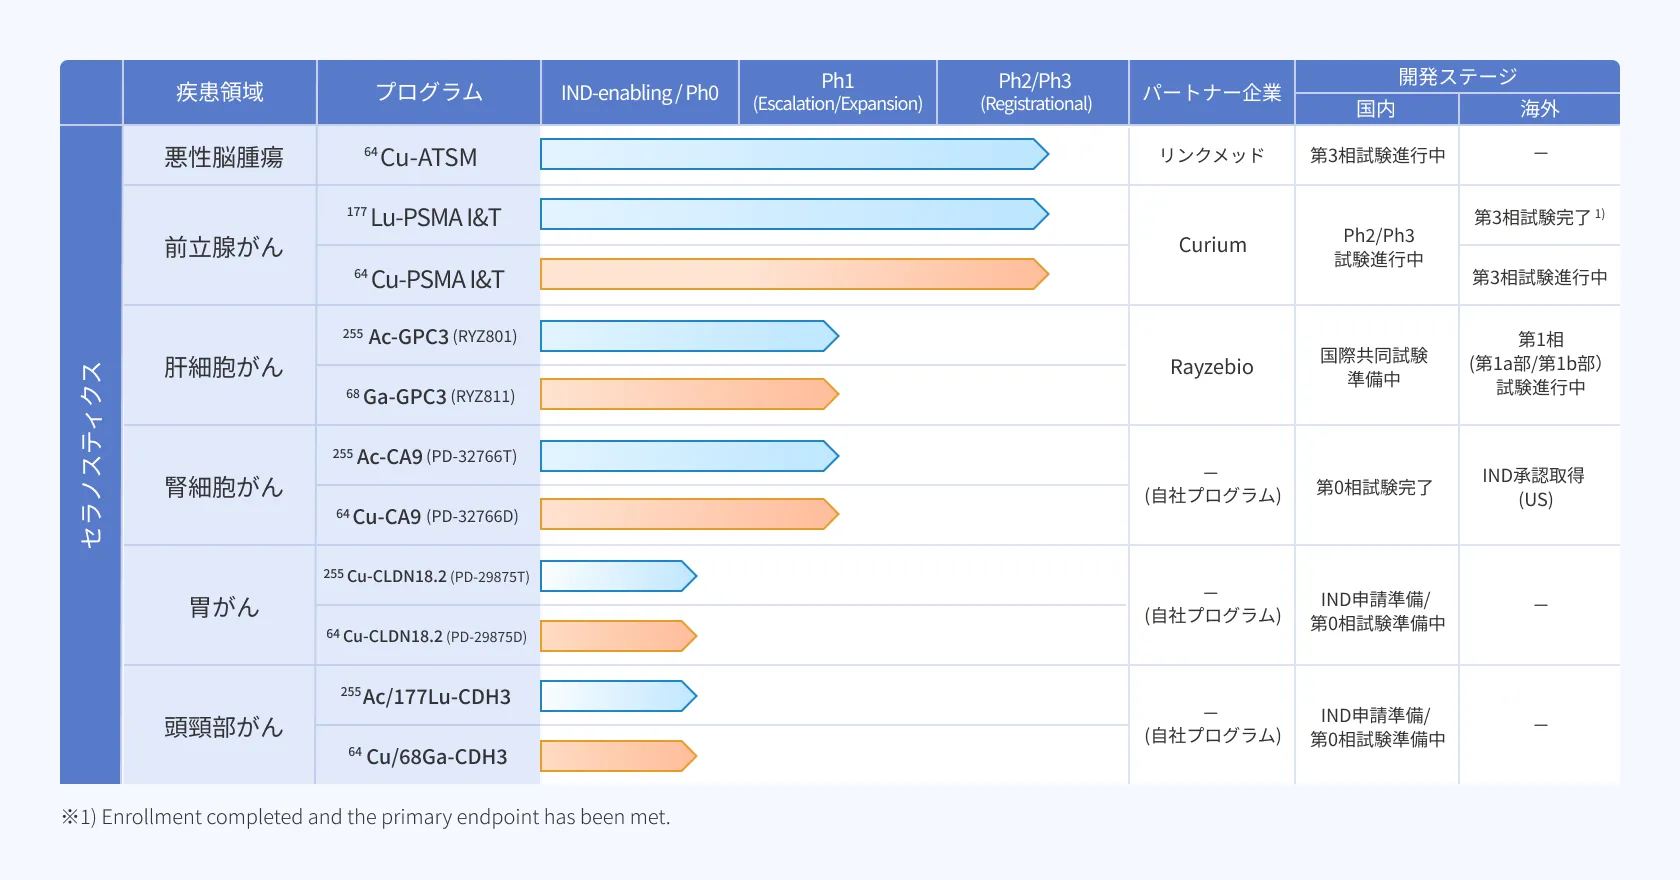Select the Curium partner cell
Viewport: 1680px width, 880px height.
coord(1212,245)
